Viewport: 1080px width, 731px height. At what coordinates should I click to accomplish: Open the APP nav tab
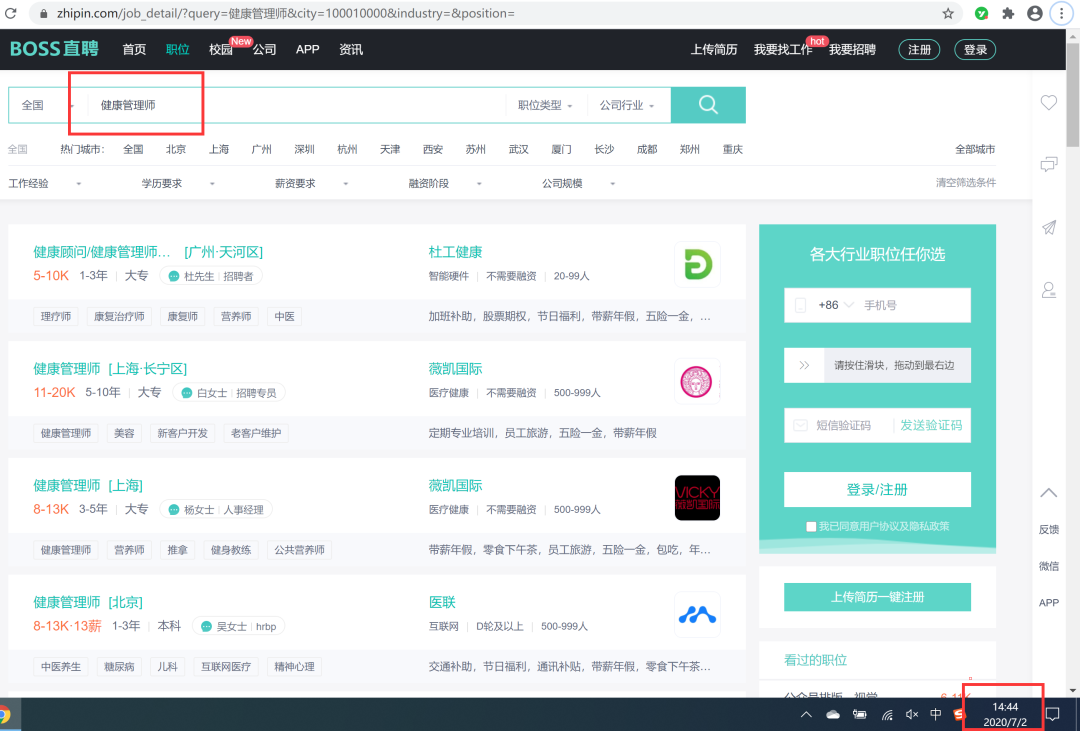(307, 50)
